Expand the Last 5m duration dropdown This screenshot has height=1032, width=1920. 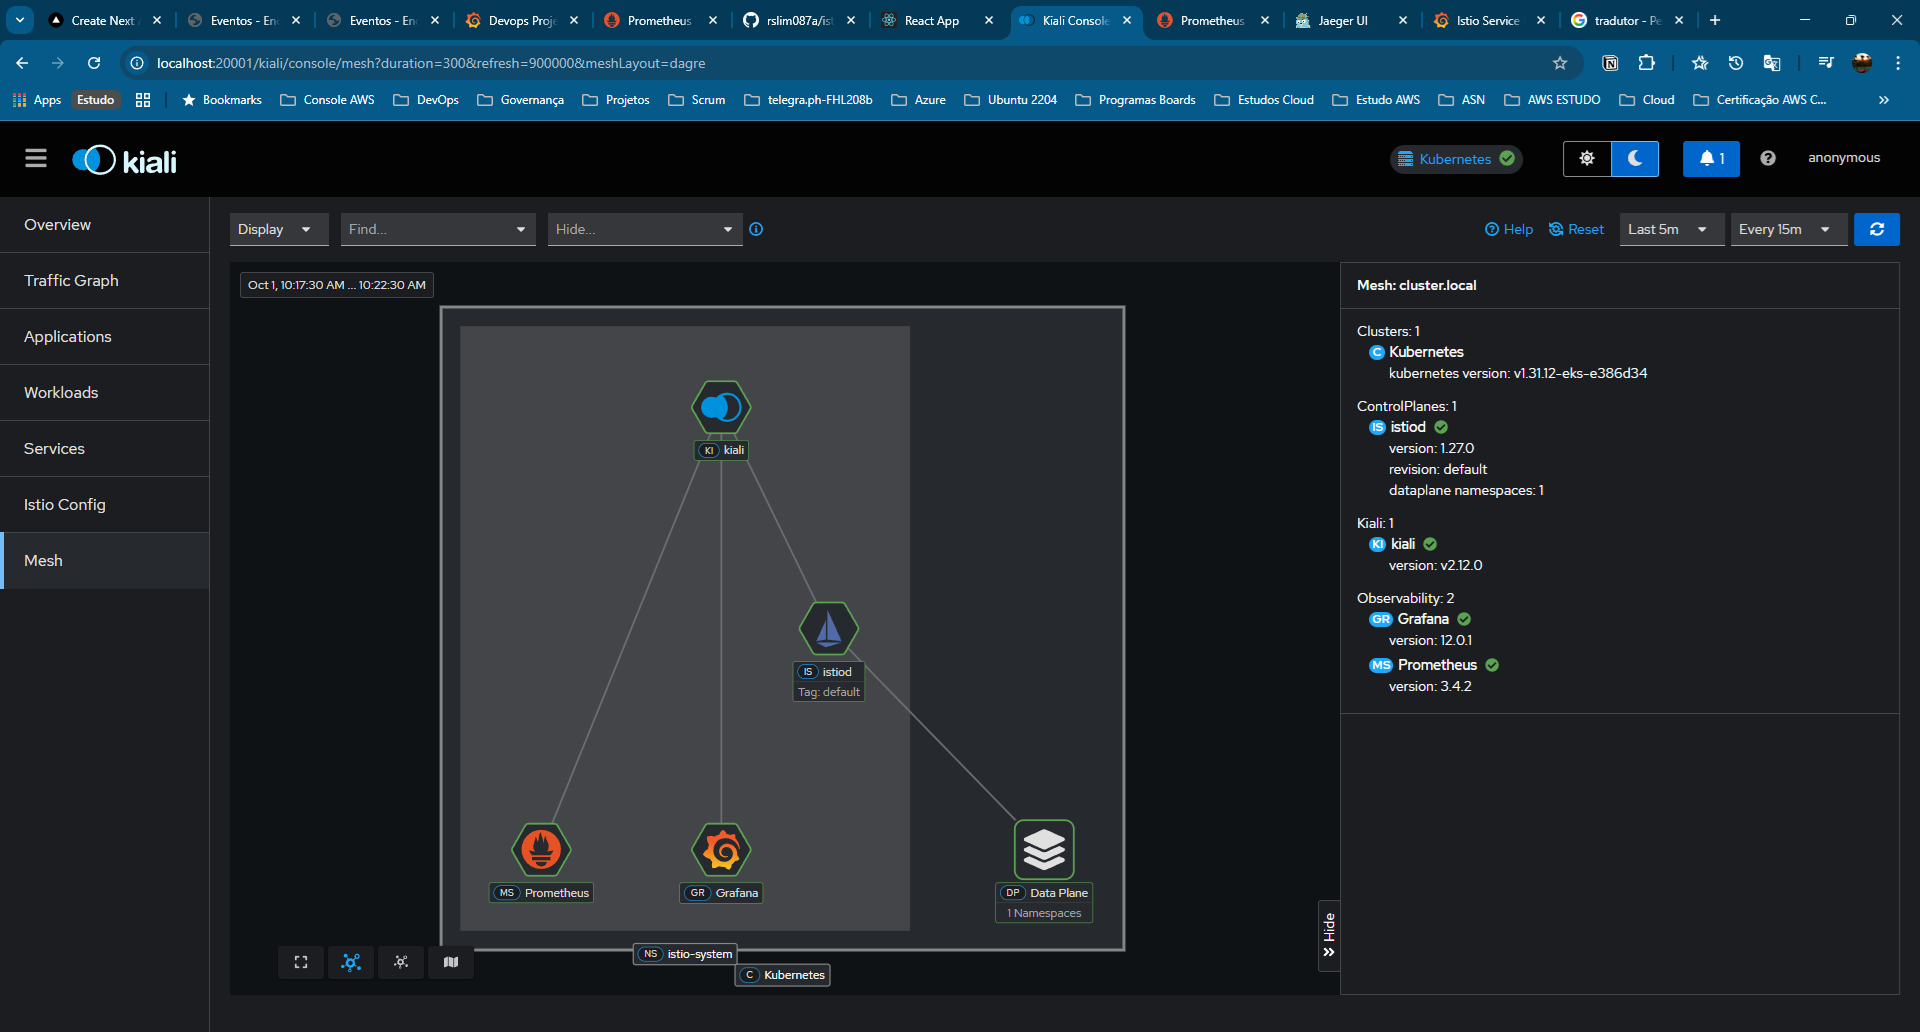pyautogui.click(x=1670, y=229)
